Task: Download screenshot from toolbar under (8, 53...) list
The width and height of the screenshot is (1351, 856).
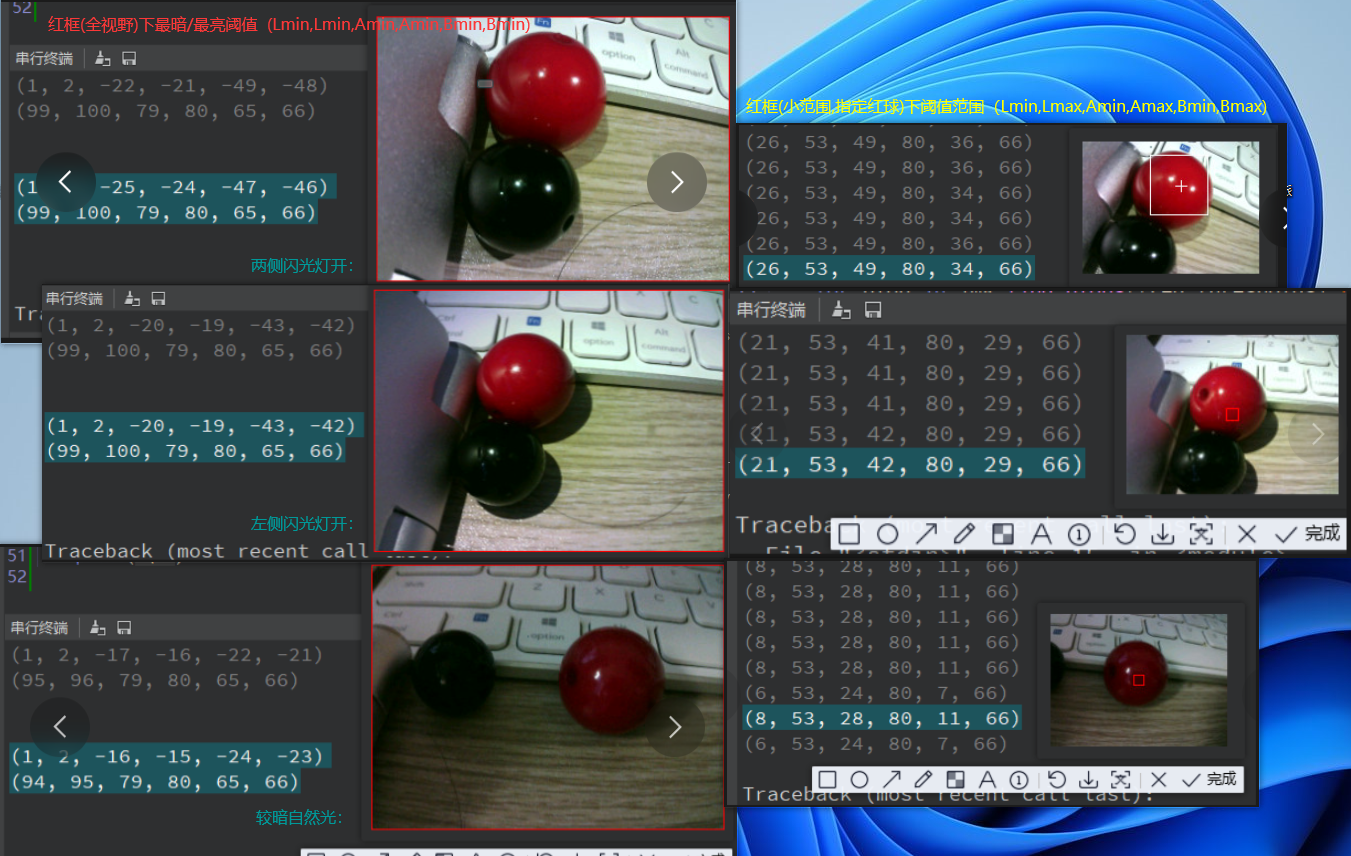Action: tap(1089, 780)
